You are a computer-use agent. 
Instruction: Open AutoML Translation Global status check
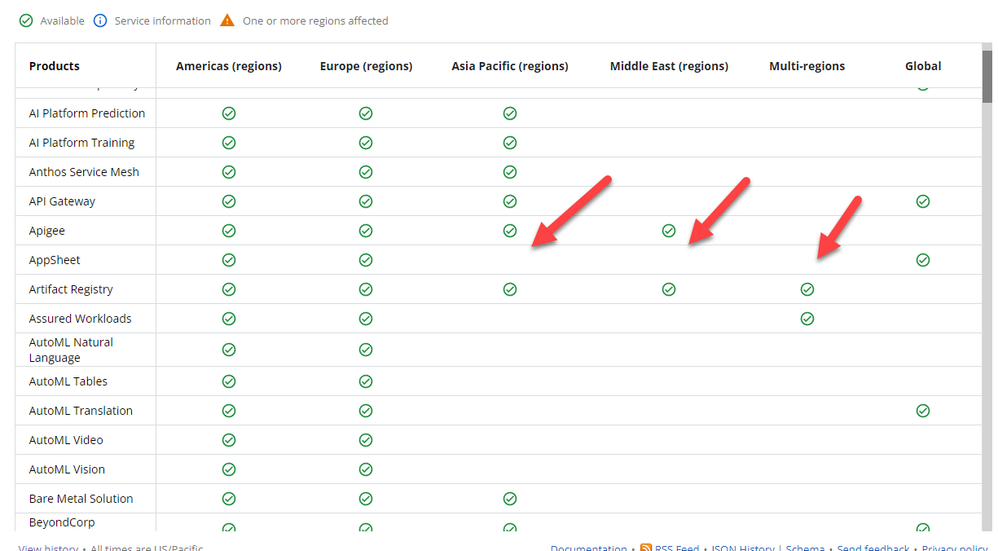923,410
